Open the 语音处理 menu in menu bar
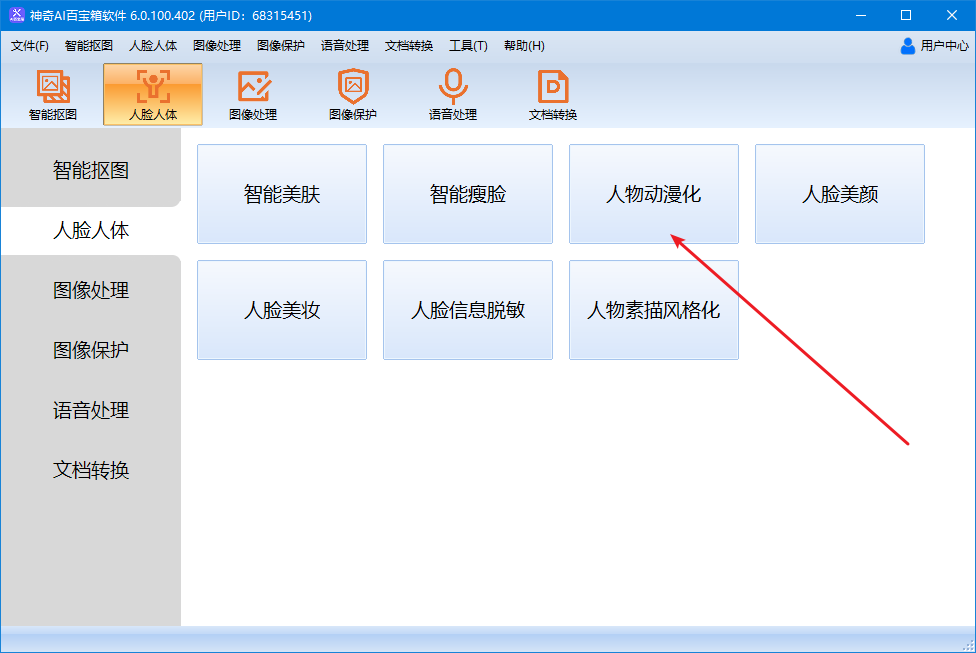The height and width of the screenshot is (653, 976). (x=345, y=45)
